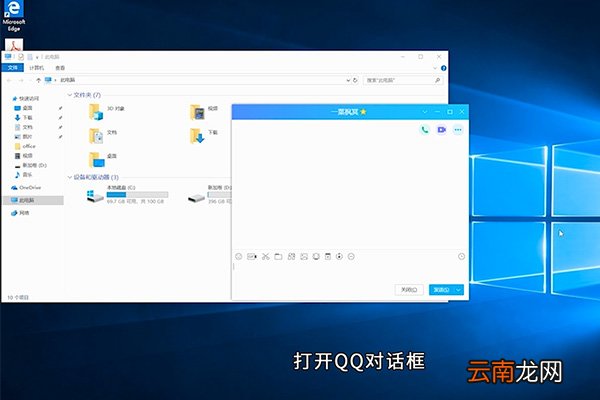
Task: Select 下载 in the navigation pane
Action: (x=24, y=118)
